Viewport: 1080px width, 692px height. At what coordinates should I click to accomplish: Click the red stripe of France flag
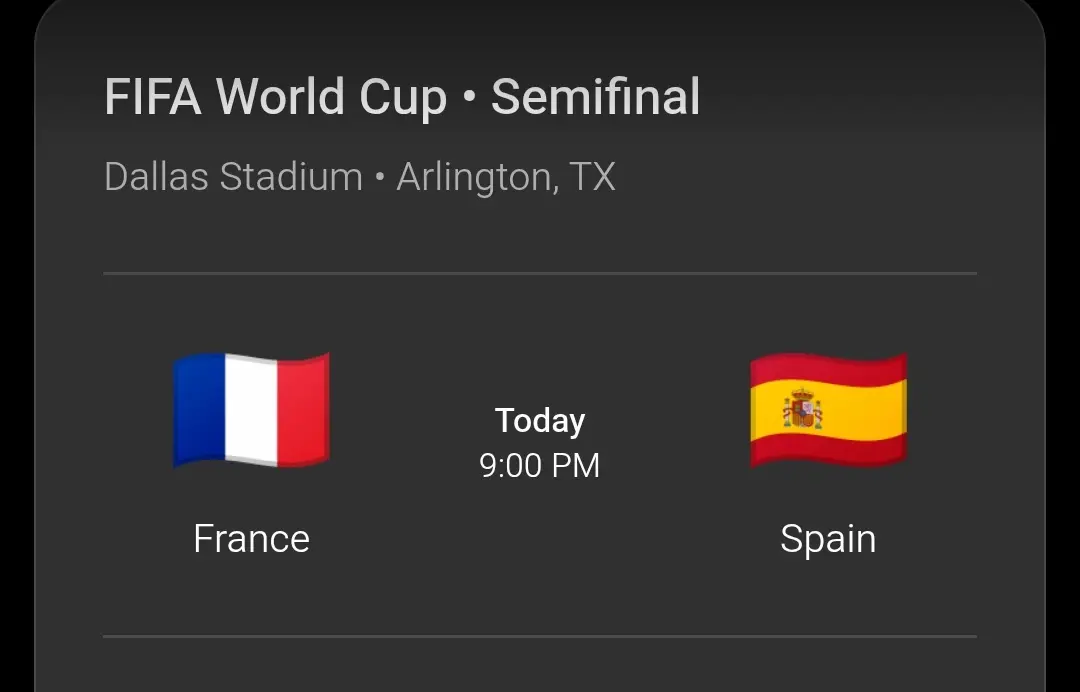coord(303,410)
